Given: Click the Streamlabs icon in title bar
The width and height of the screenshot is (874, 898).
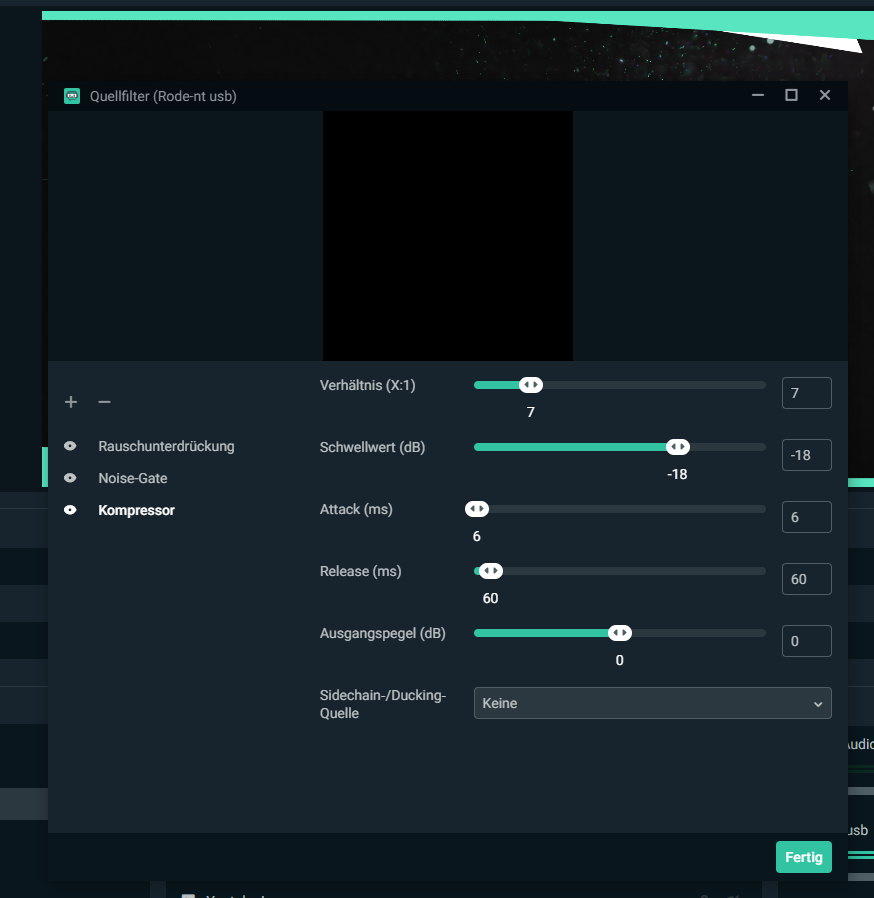Looking at the screenshot, I should pyautogui.click(x=72, y=96).
